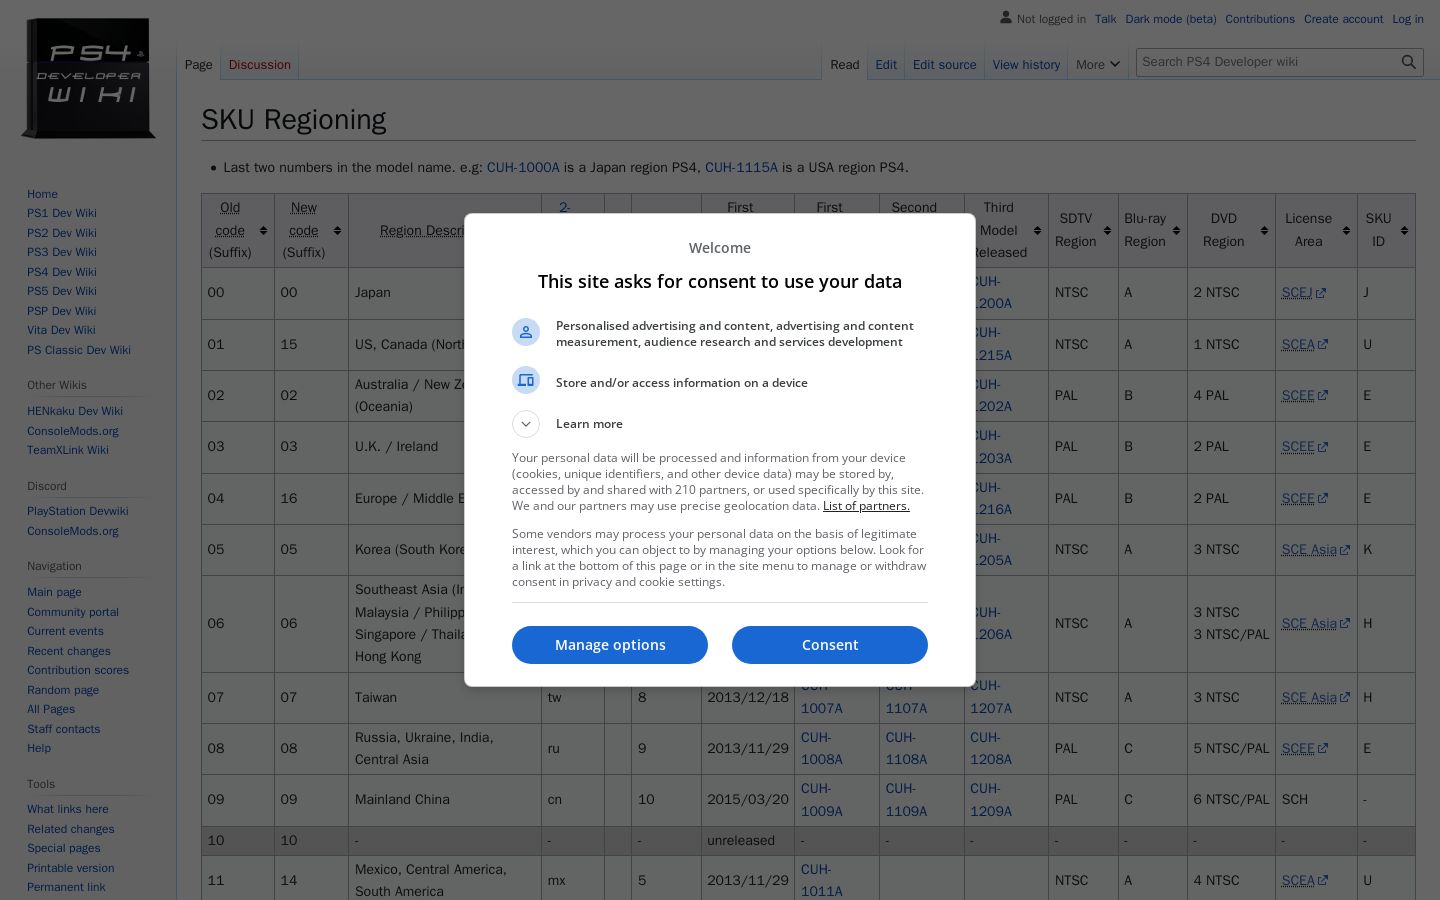Open Current events link
Image resolution: width=1440 pixels, height=900 pixels.
click(65, 631)
